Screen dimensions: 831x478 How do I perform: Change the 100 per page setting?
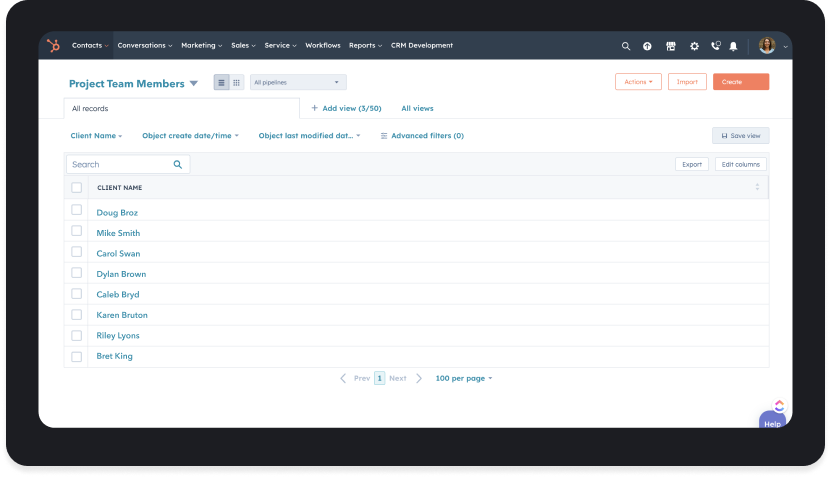(x=464, y=378)
